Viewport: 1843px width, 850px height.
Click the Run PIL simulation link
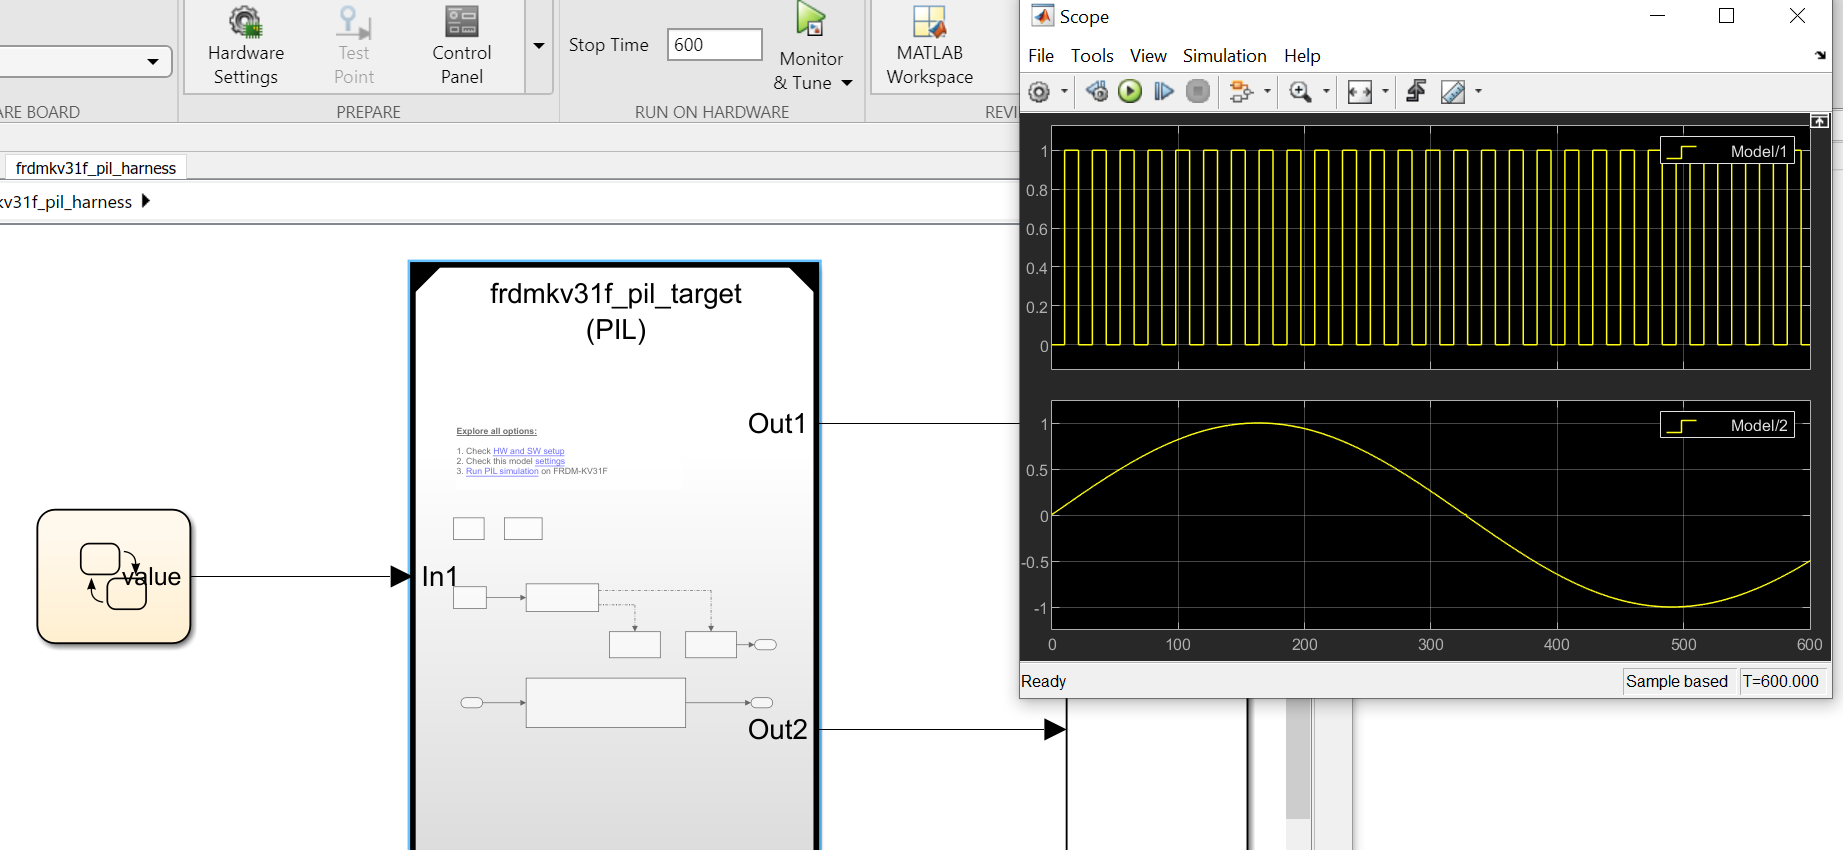click(502, 471)
